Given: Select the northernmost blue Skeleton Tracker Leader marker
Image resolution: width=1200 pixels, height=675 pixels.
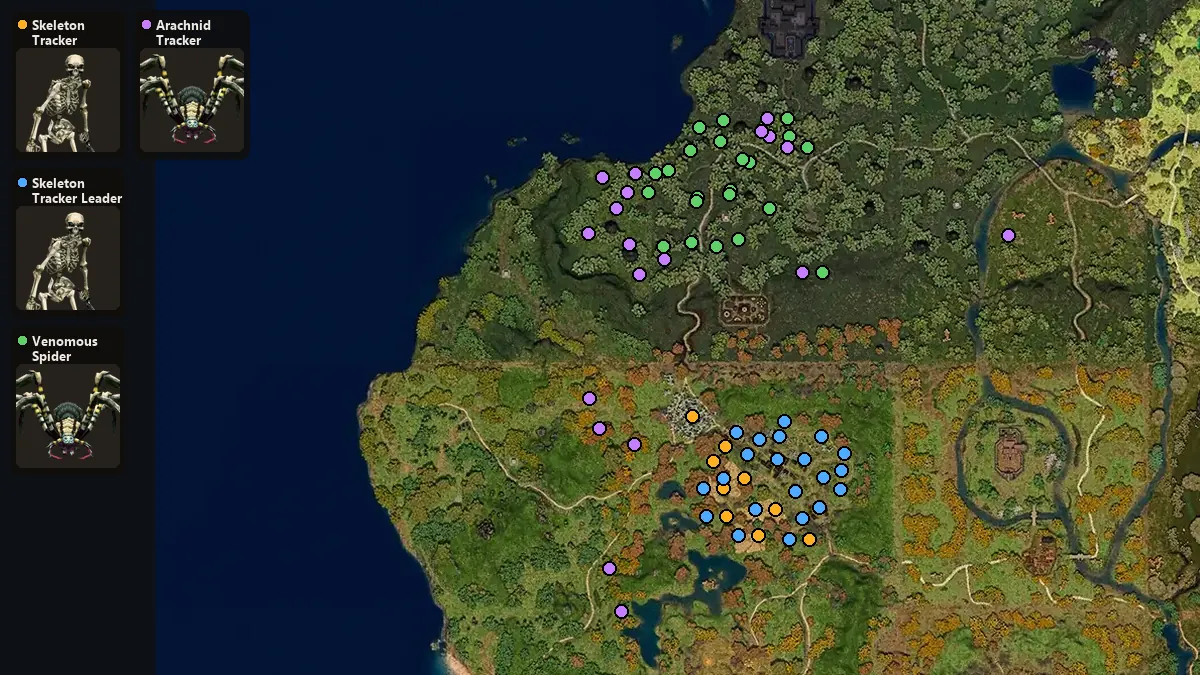Looking at the screenshot, I should (784, 421).
